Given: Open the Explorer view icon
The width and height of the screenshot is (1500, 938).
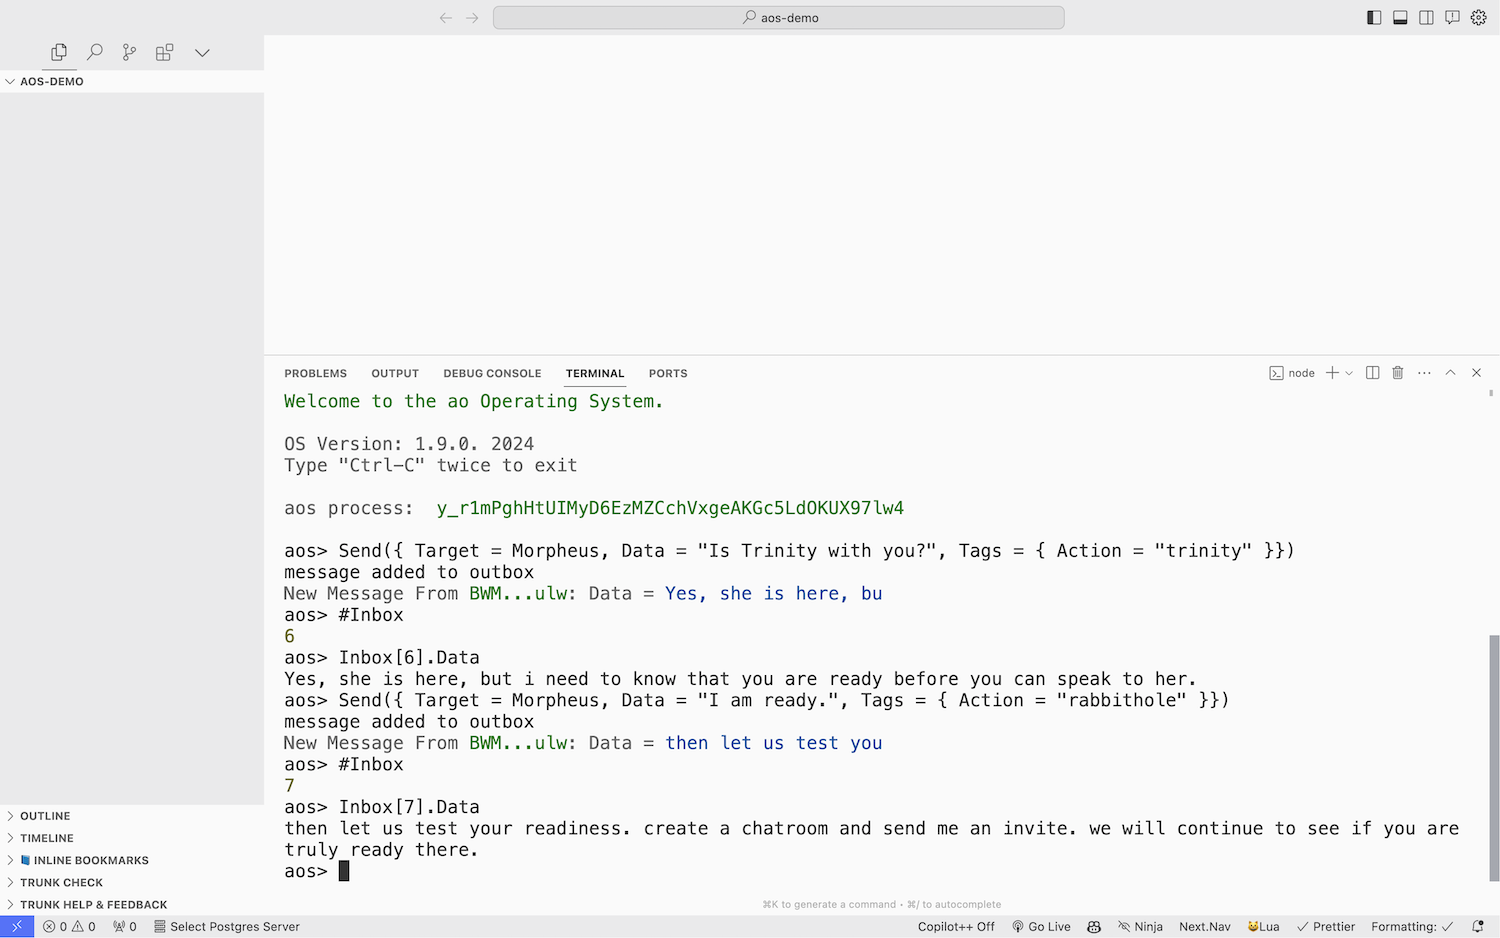Looking at the screenshot, I should click(x=59, y=52).
